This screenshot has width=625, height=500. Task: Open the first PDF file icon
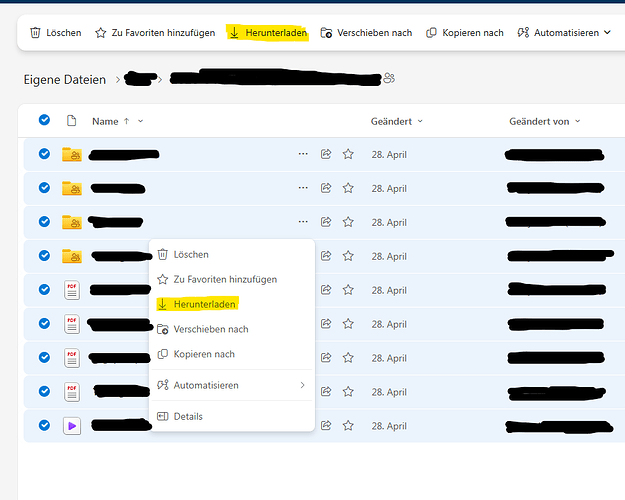pyautogui.click(x=72, y=290)
